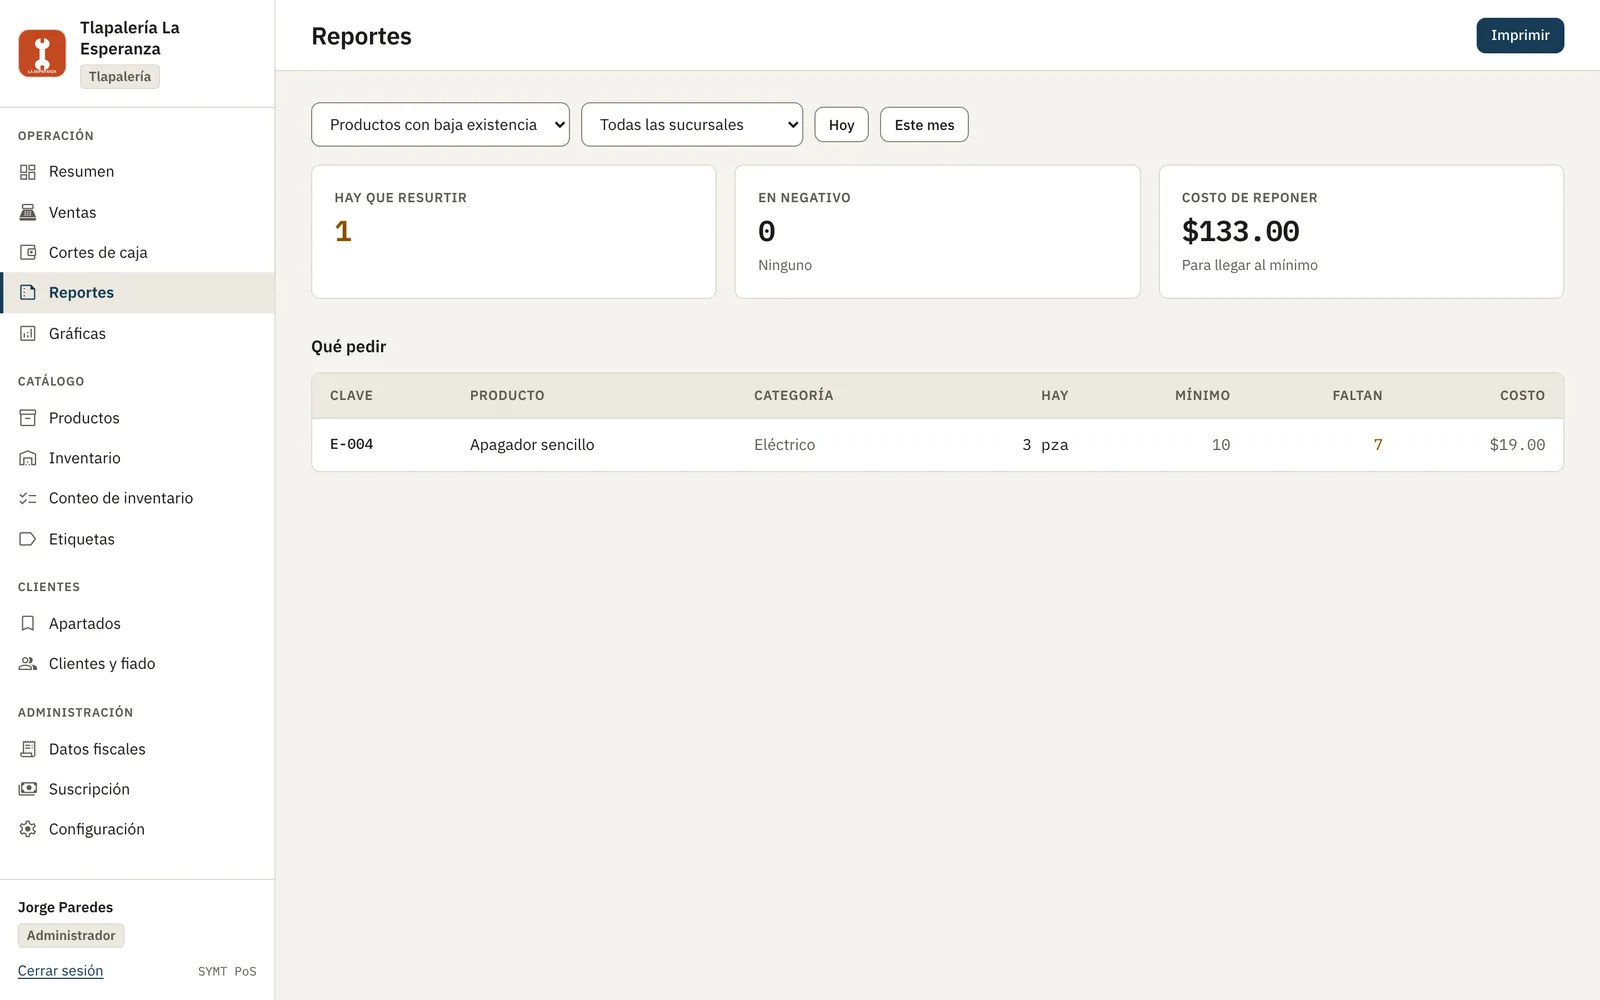The image size is (1600, 1000).
Task: Click the Resumen grid icon
Action: click(28, 172)
